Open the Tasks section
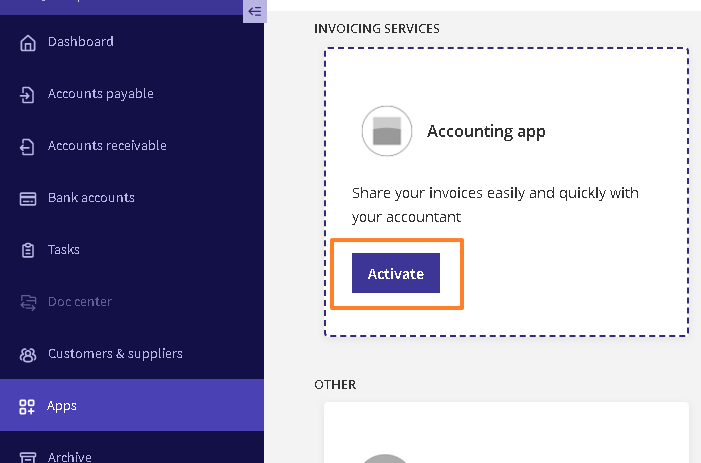Viewport: 701px width, 463px height. (x=132, y=249)
